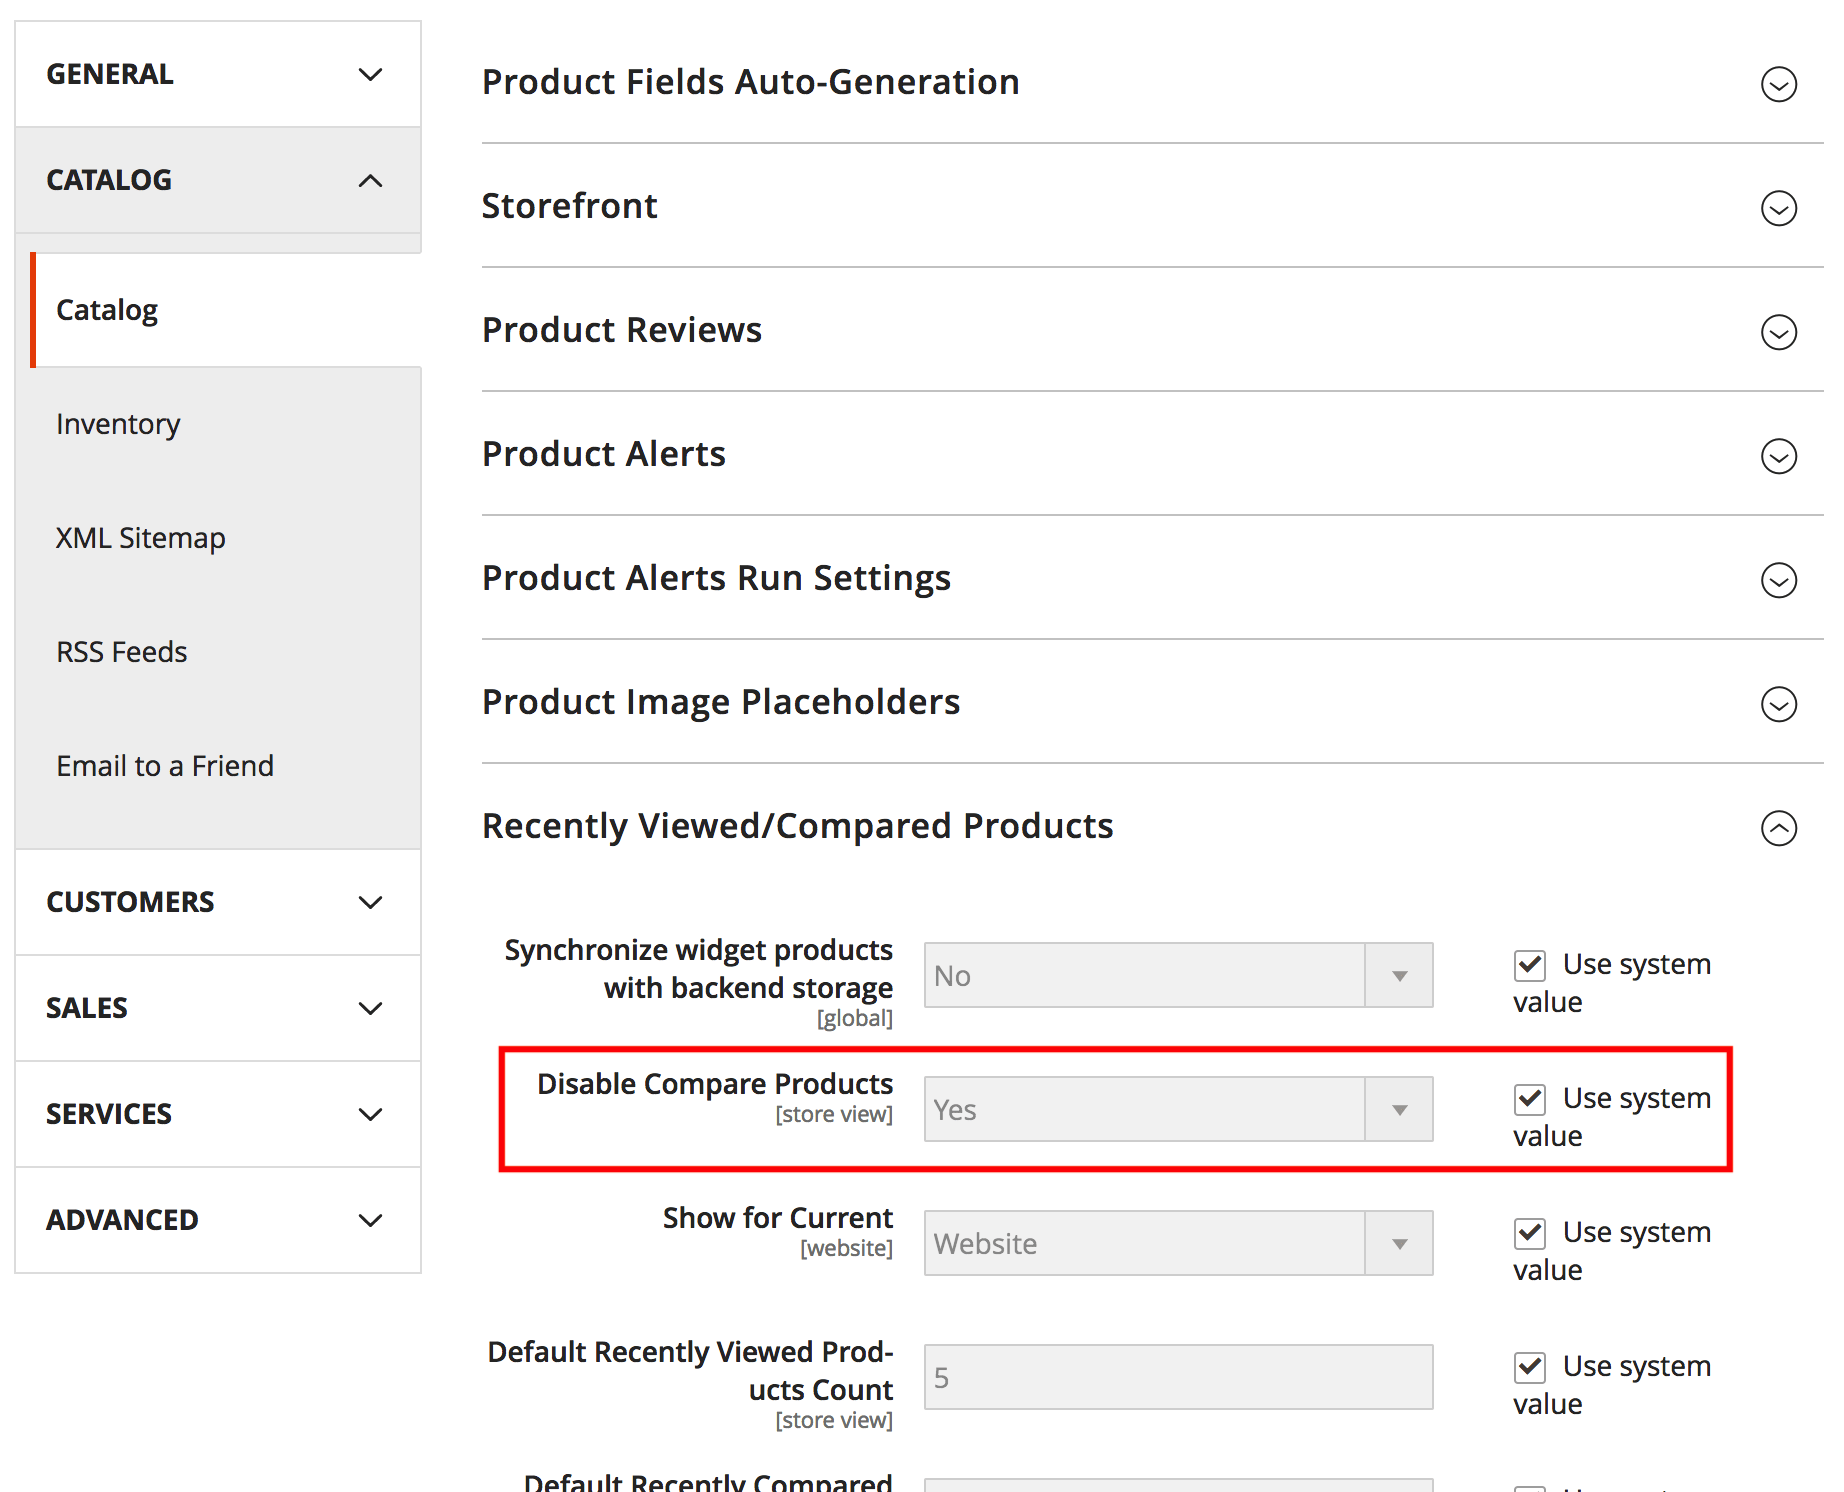Expand Product Fields Auto-Generation circle arrow icon

click(x=1778, y=84)
